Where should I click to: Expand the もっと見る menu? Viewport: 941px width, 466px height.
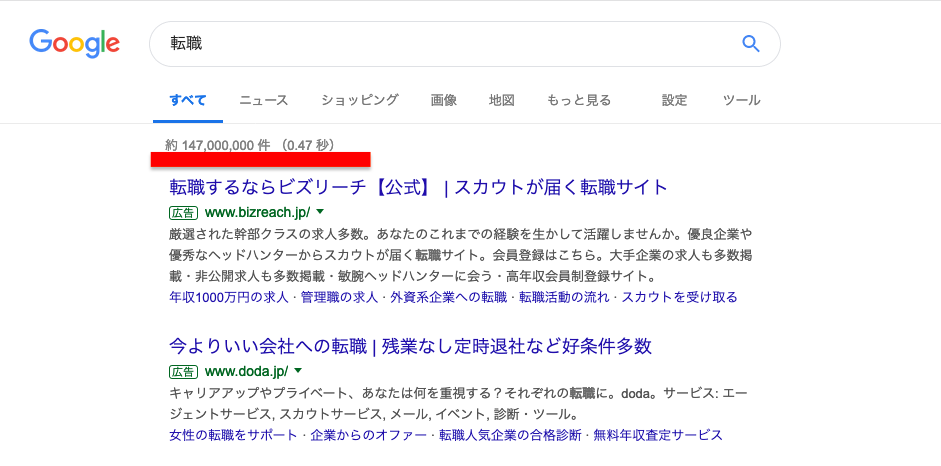pos(579,100)
